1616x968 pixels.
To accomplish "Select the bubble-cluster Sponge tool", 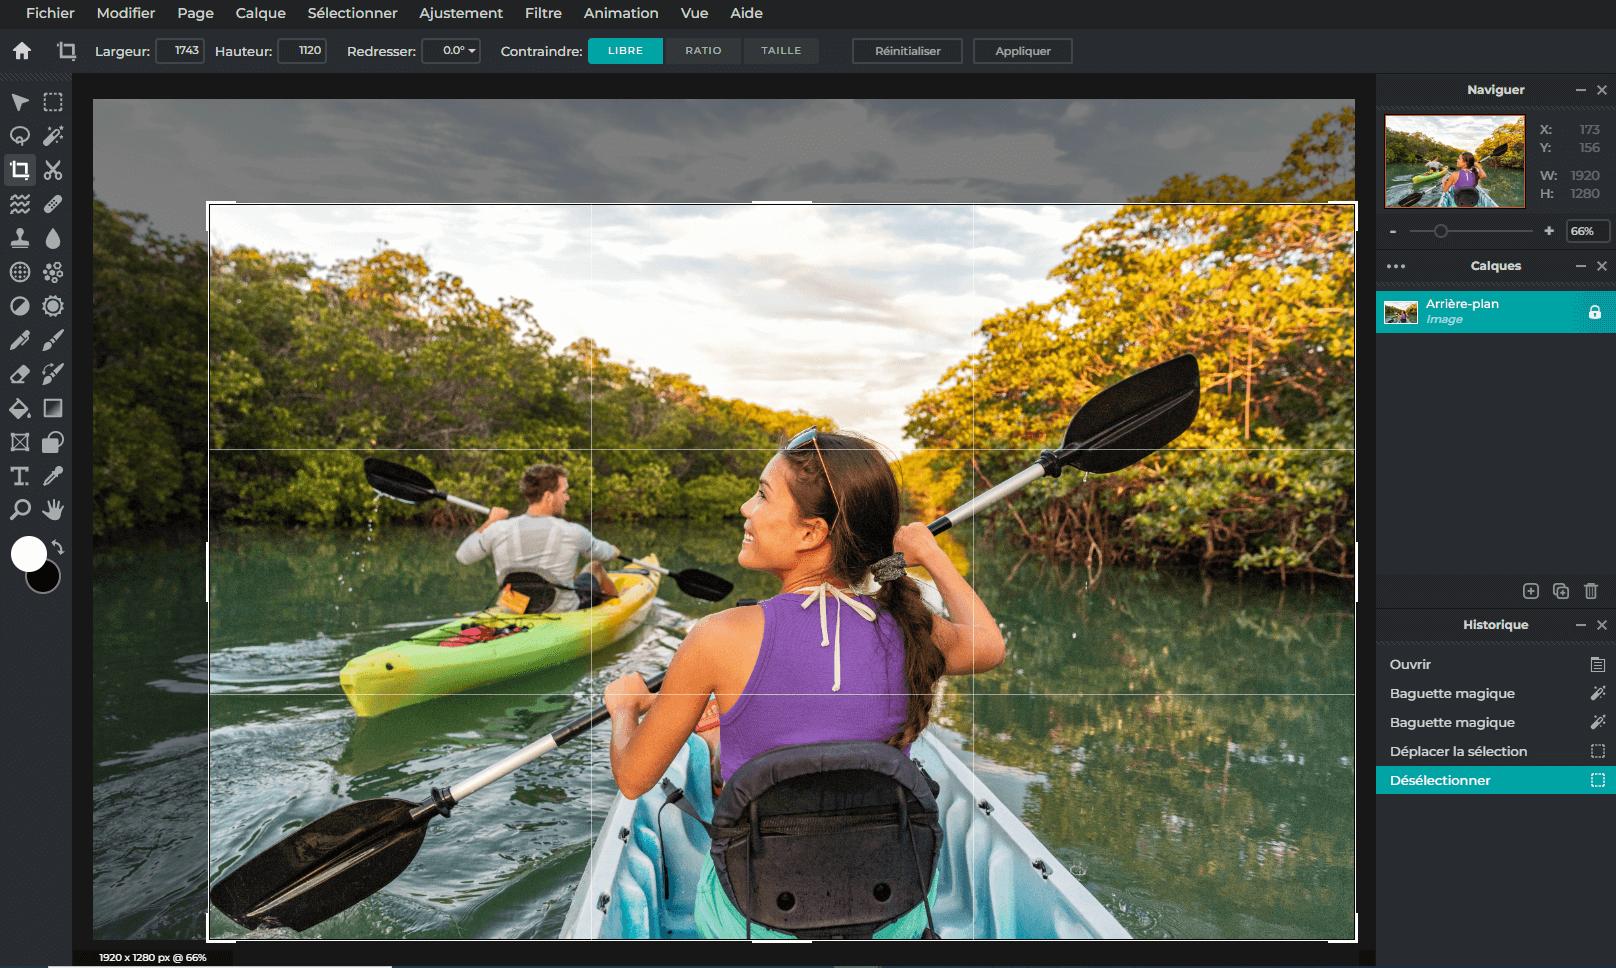I will coord(53,272).
